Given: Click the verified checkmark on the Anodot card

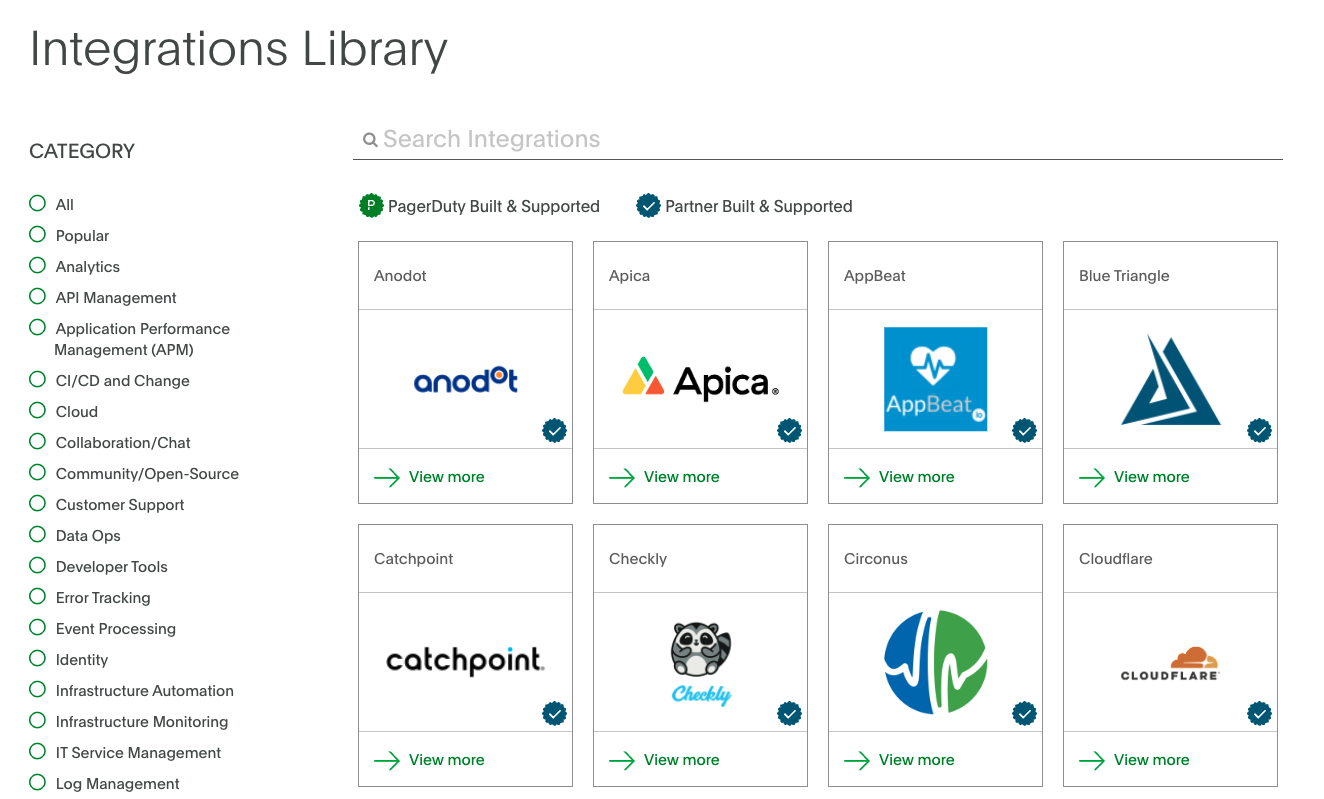Looking at the screenshot, I should [x=555, y=430].
